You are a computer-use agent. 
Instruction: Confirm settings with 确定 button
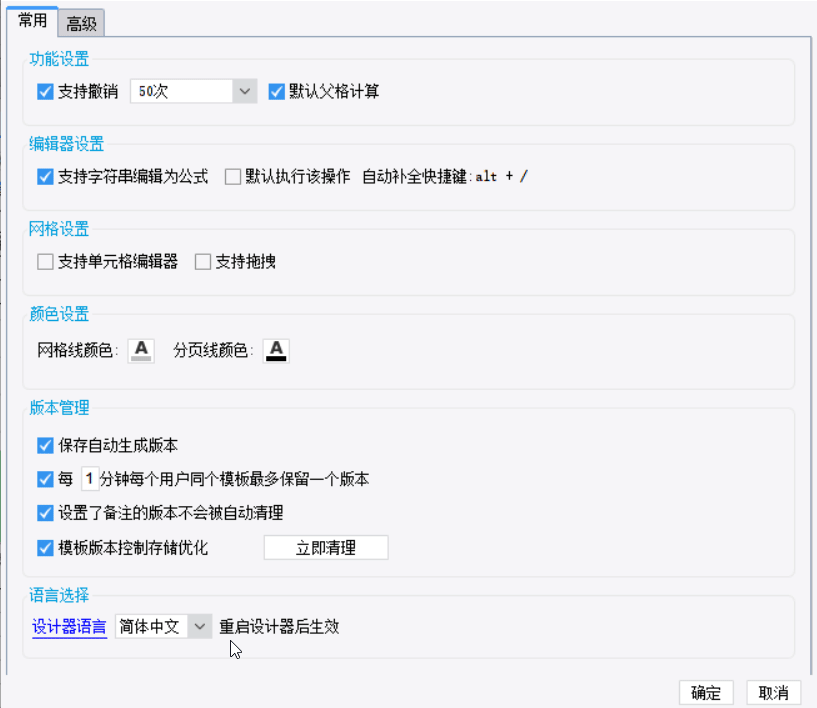[706, 693]
